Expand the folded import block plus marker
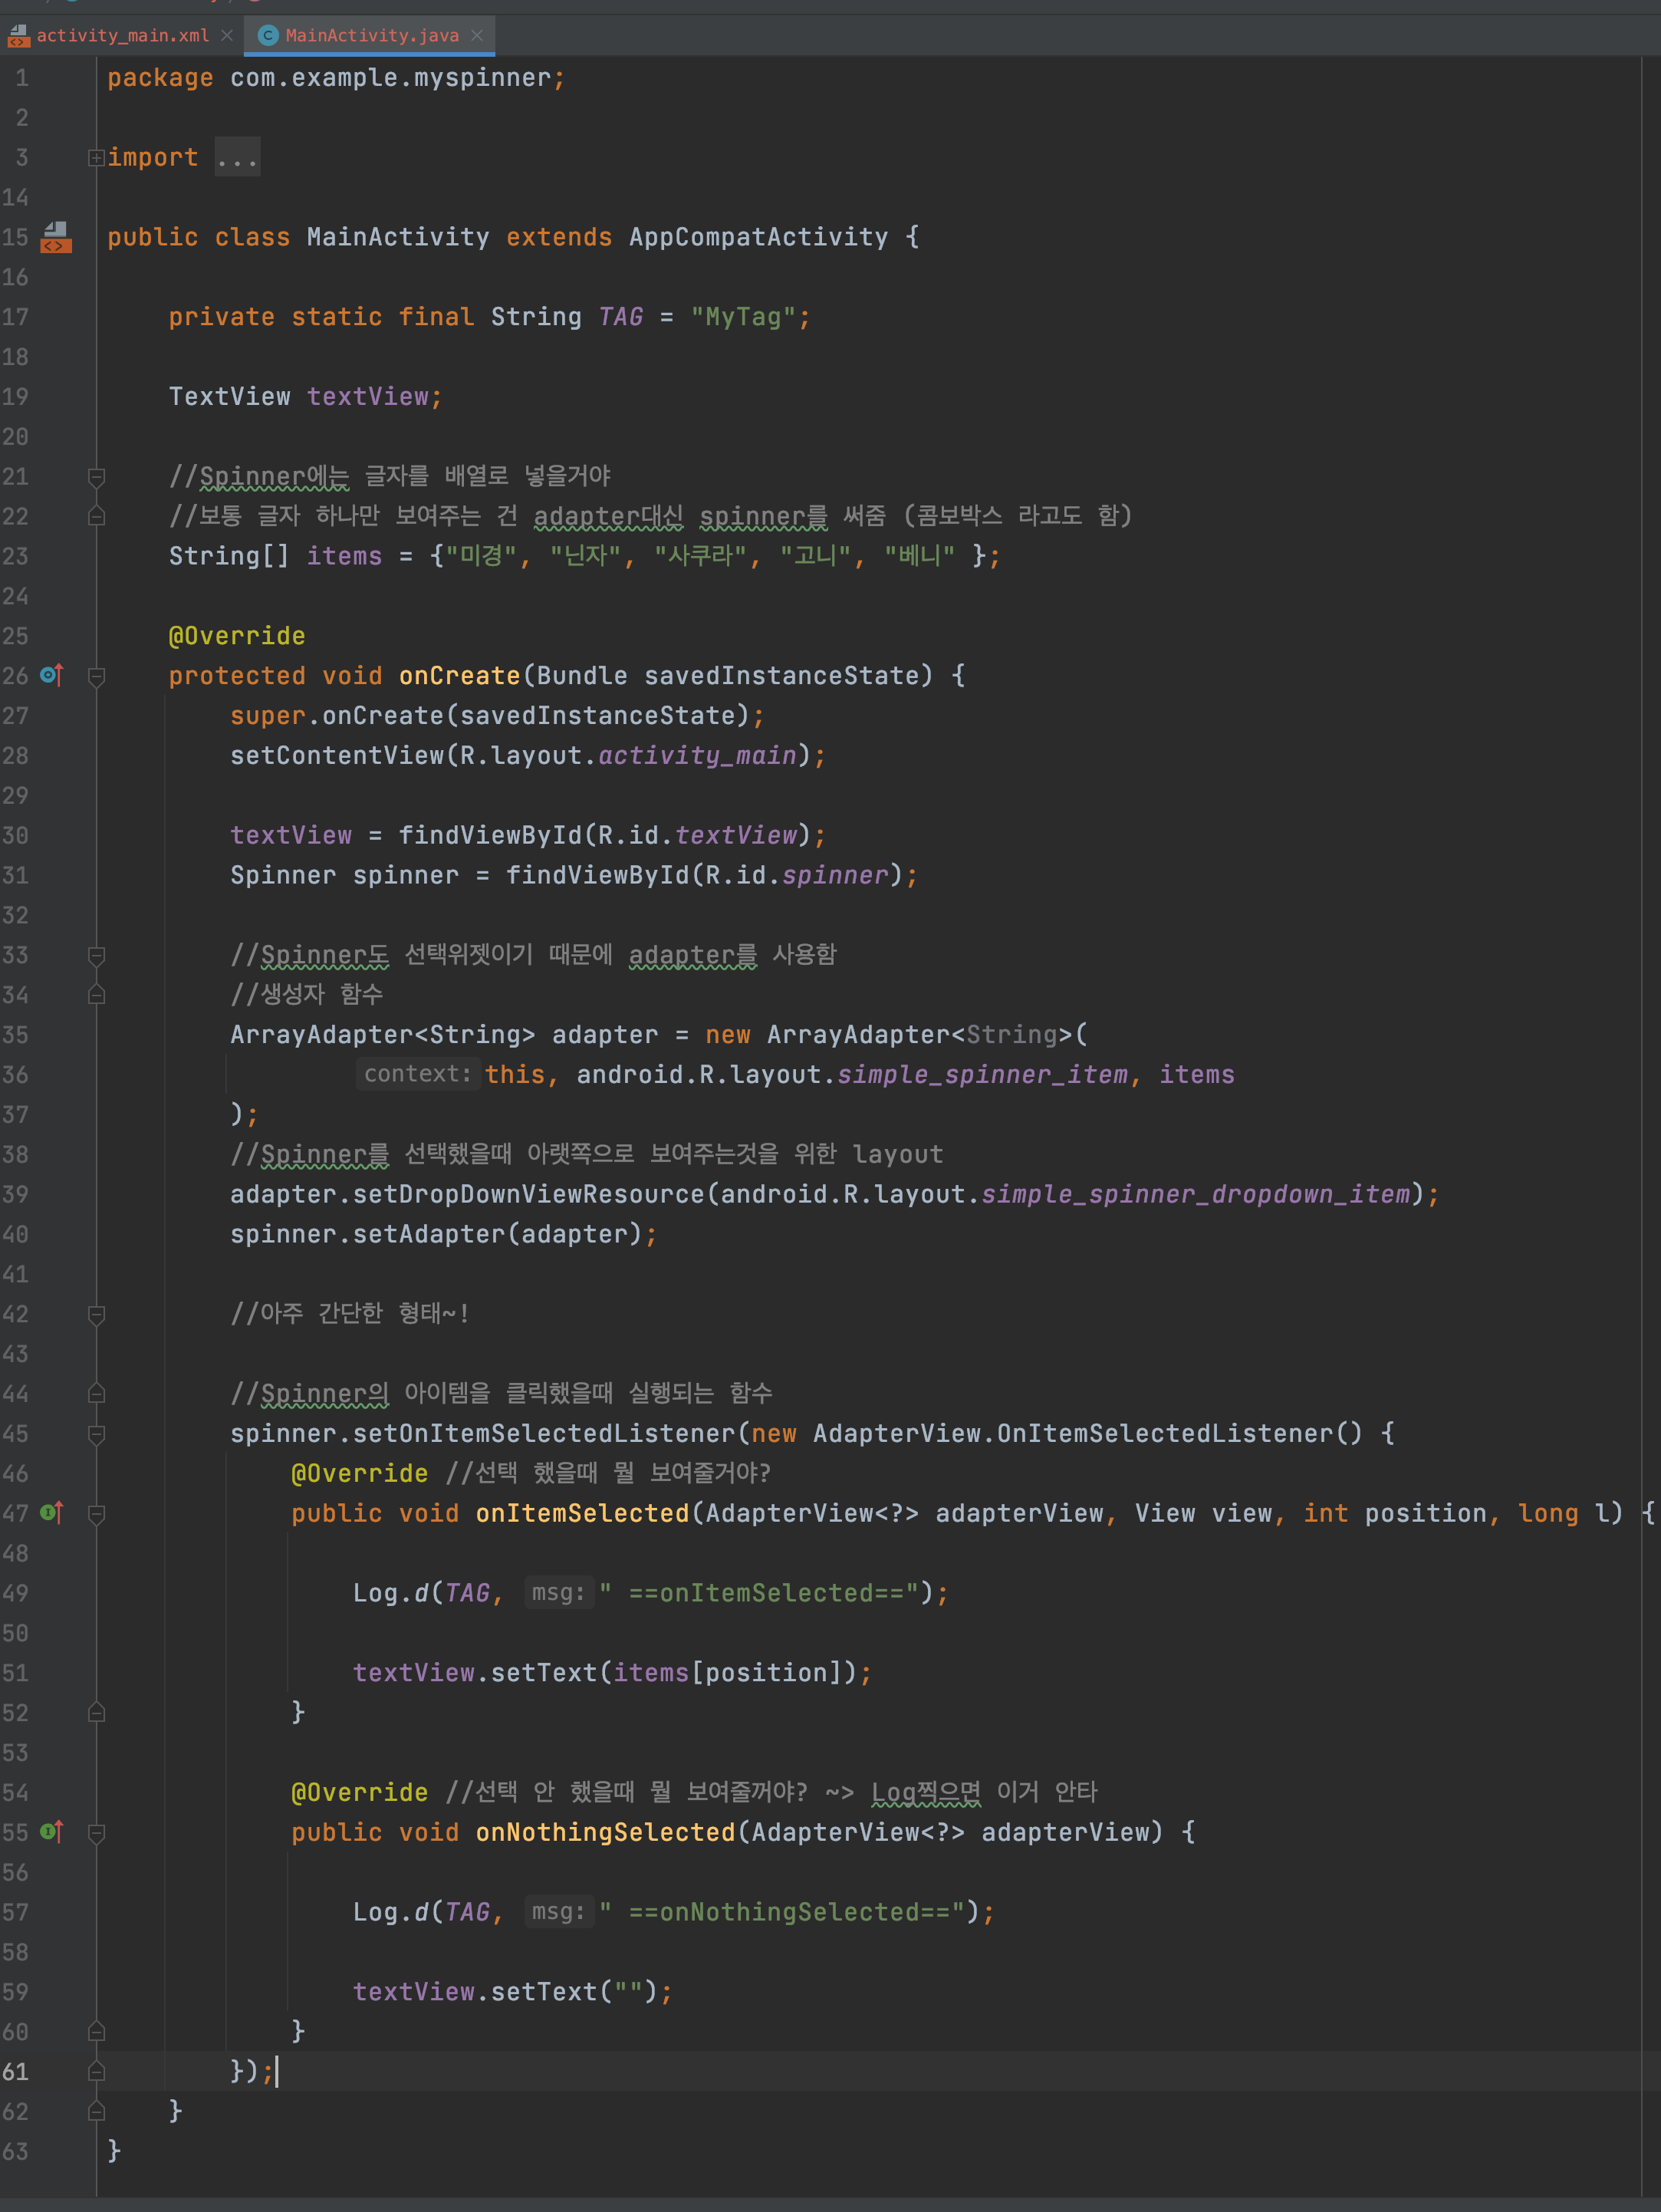Viewport: 1661px width, 2212px height. [x=96, y=158]
